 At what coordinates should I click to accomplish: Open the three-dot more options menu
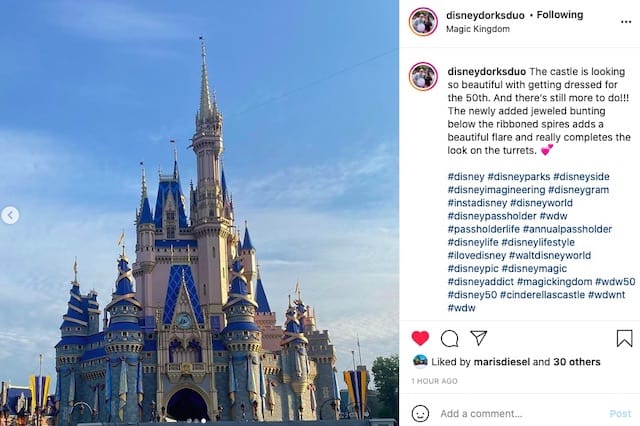(x=626, y=22)
